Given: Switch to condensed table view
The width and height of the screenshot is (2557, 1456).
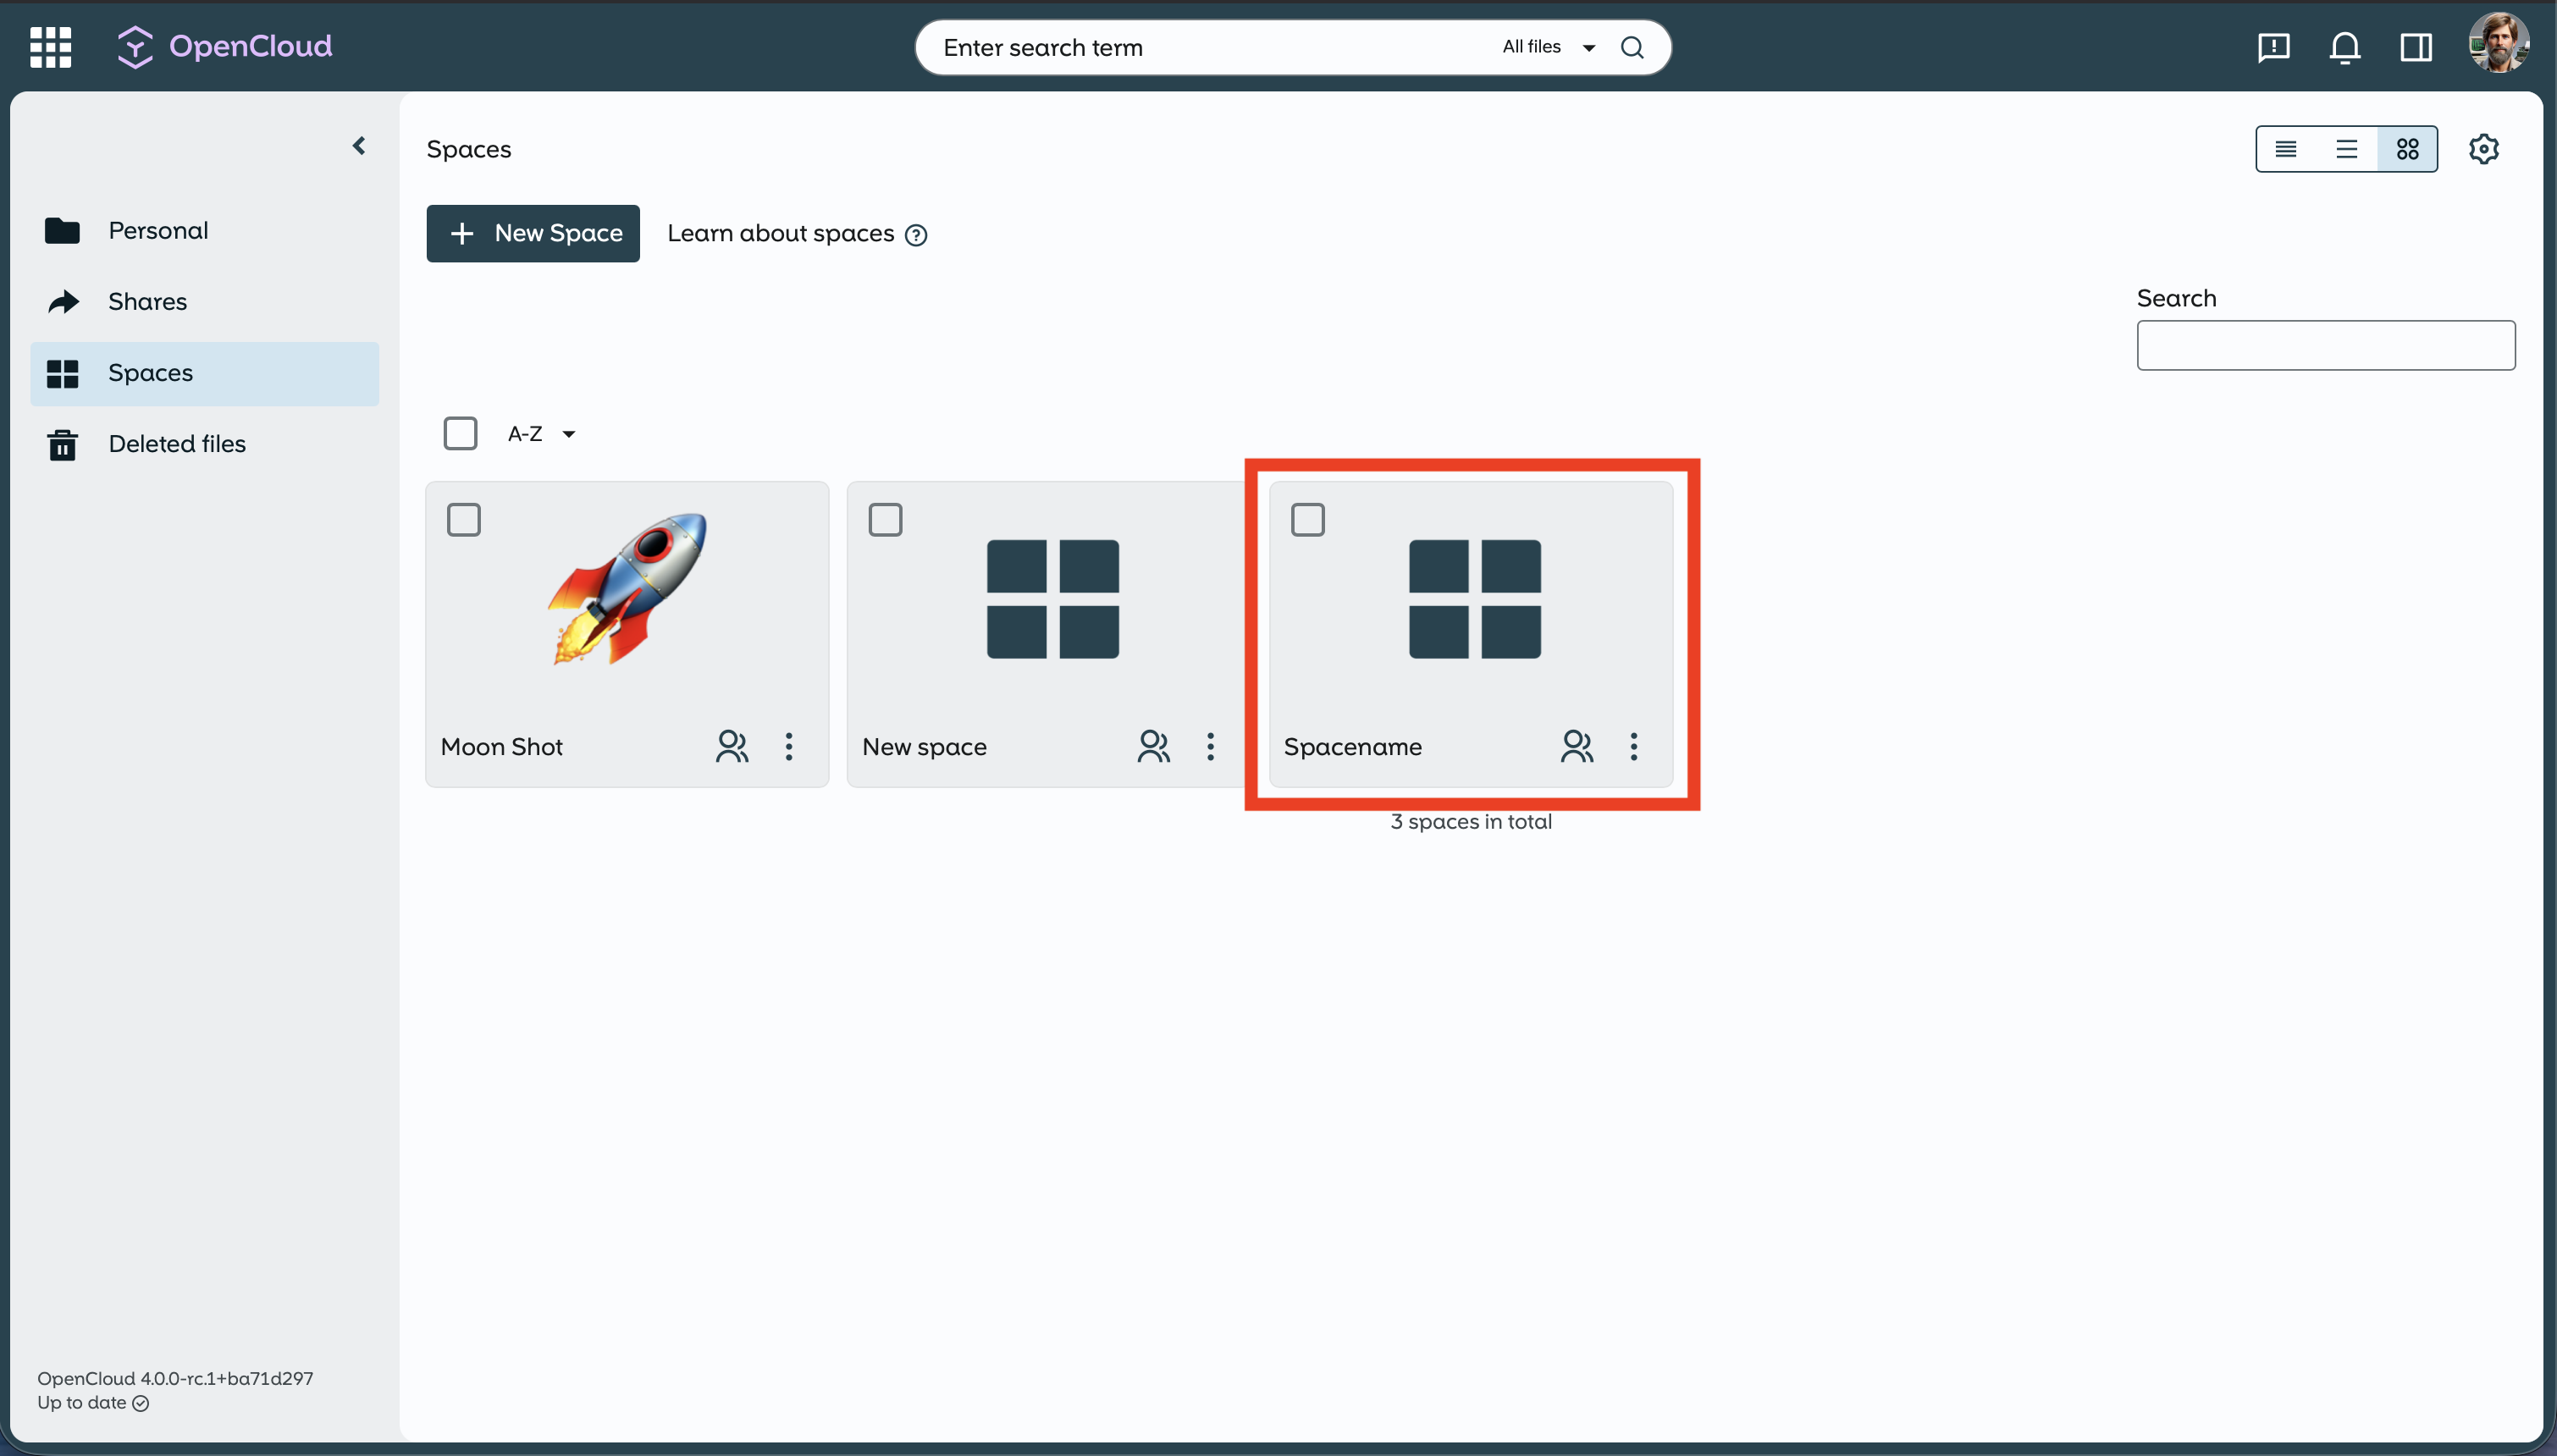Looking at the screenshot, I should (2285, 149).
